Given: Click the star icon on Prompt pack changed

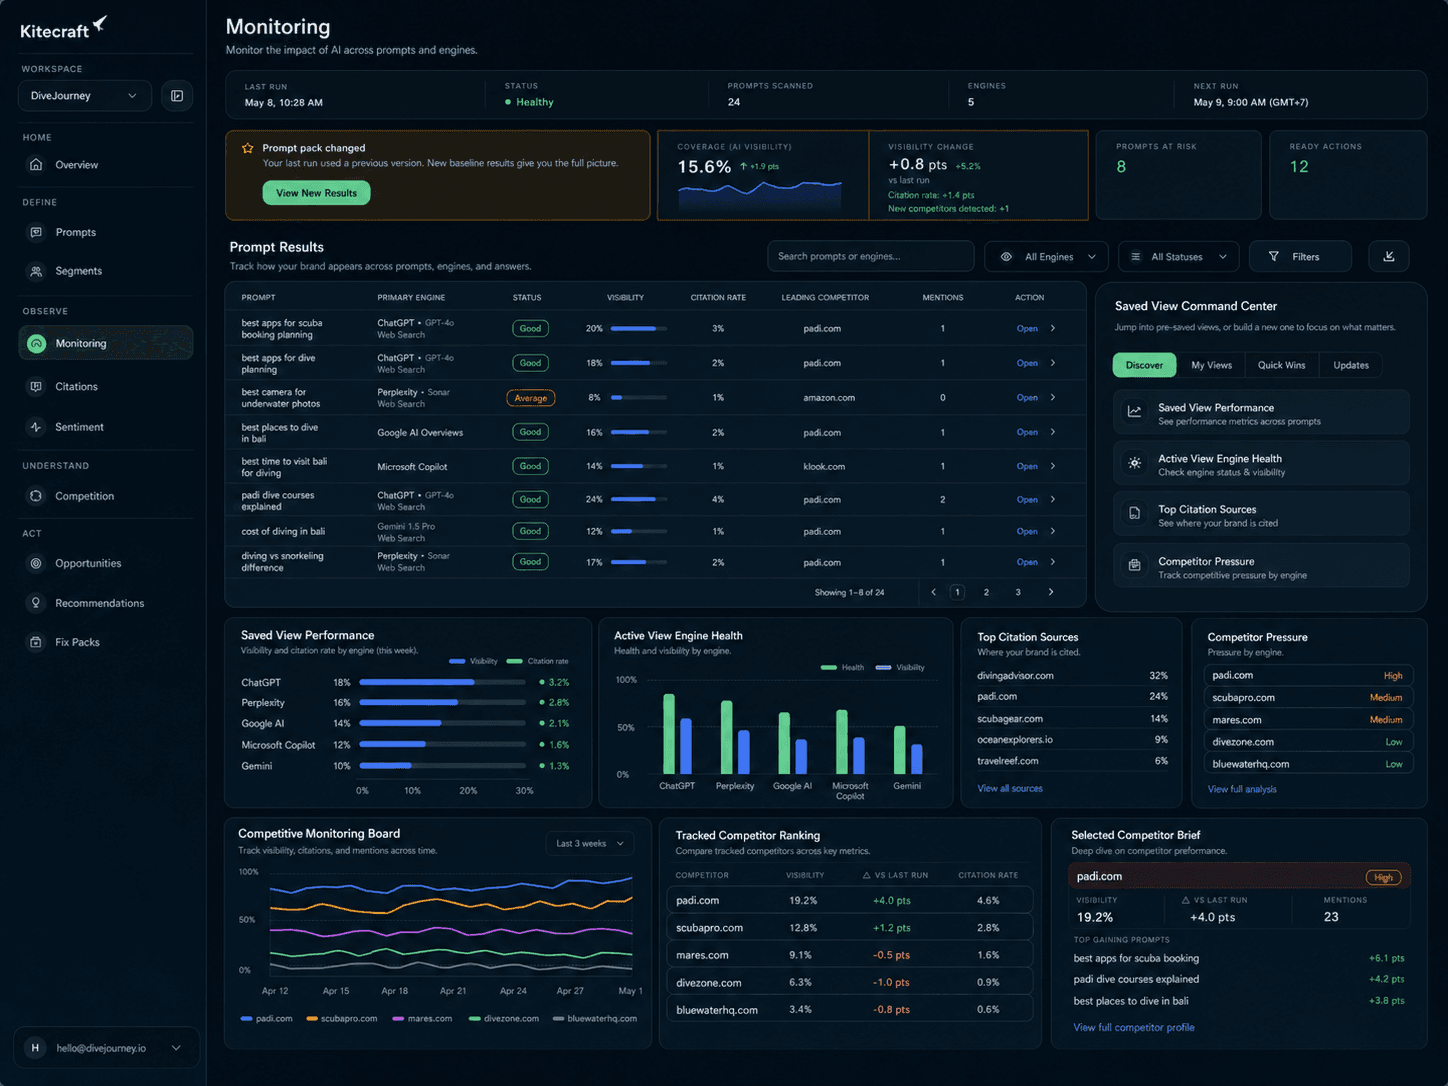Looking at the screenshot, I should (x=247, y=148).
